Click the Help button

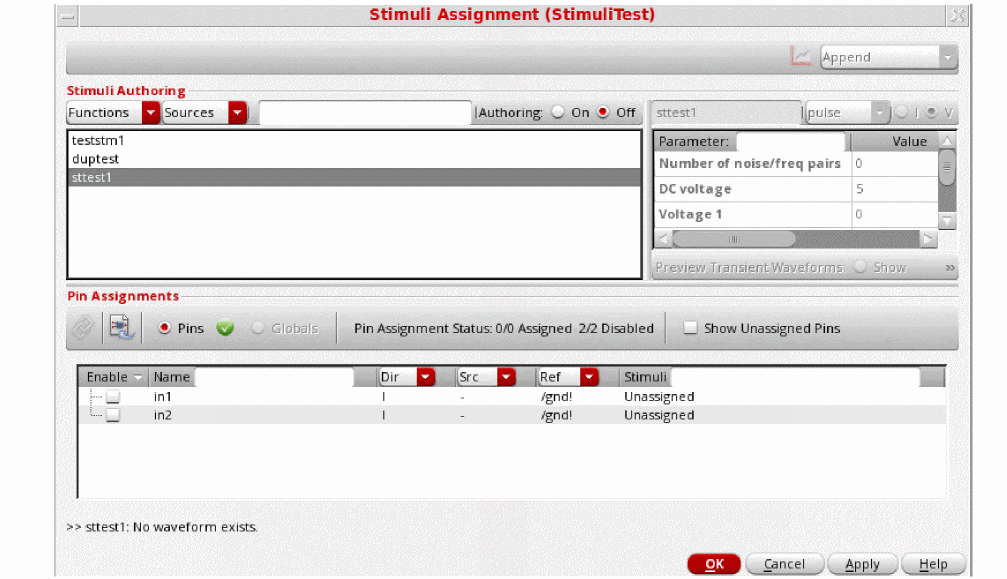click(x=933, y=564)
